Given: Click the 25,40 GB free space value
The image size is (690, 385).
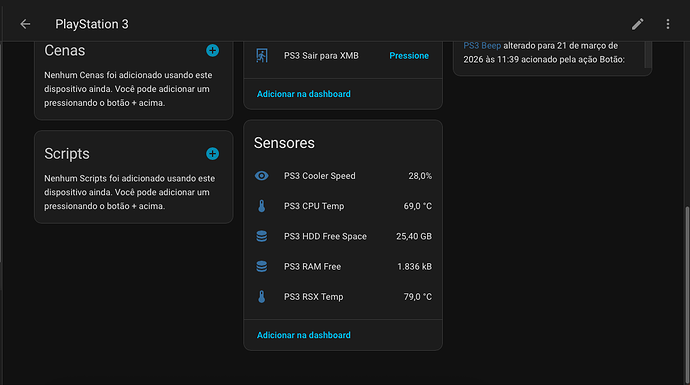Looking at the screenshot, I should click(x=414, y=236).
